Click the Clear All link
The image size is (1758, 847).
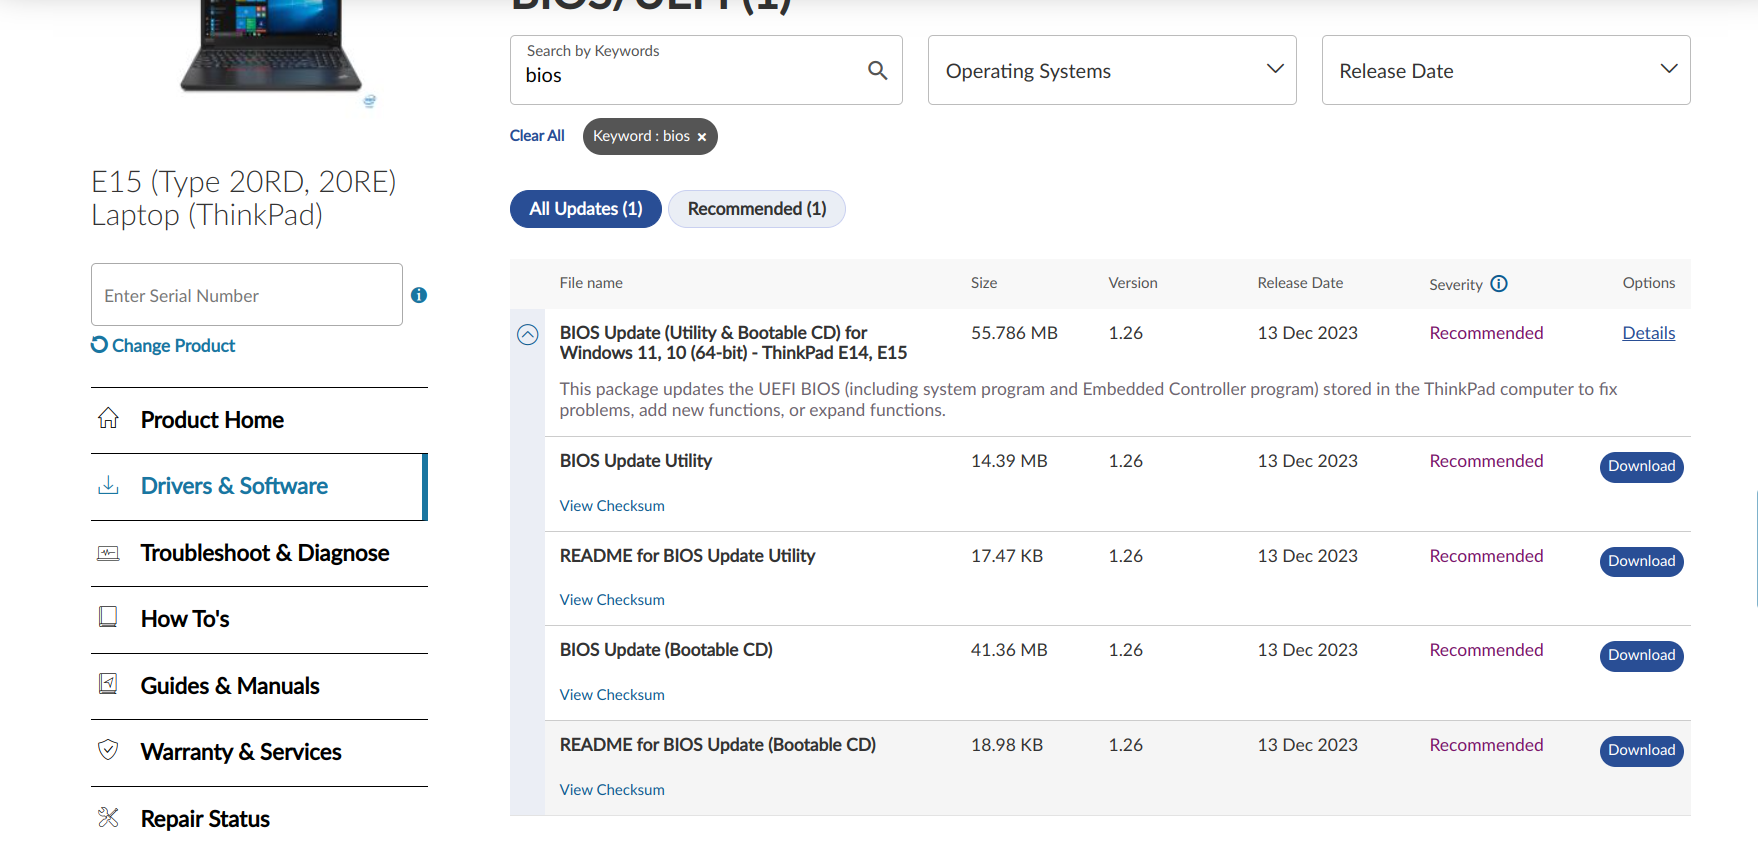pyautogui.click(x=537, y=136)
